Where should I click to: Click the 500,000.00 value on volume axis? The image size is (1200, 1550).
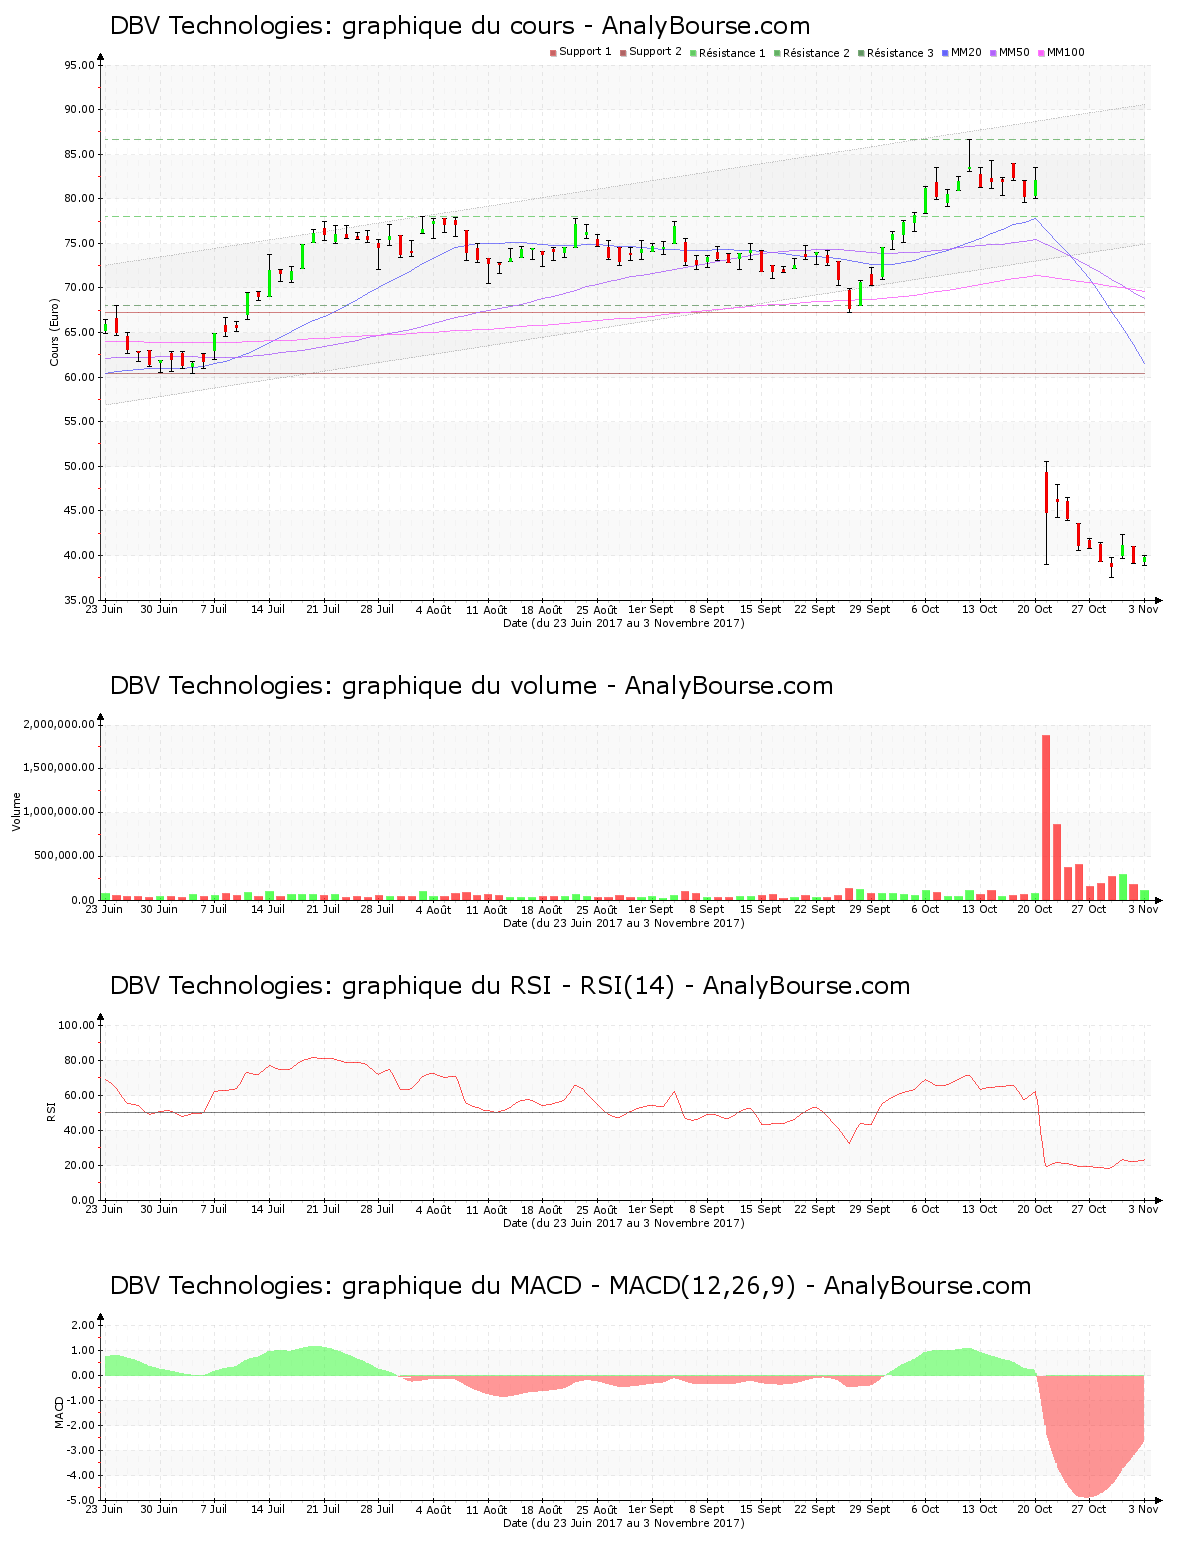[x=64, y=856]
